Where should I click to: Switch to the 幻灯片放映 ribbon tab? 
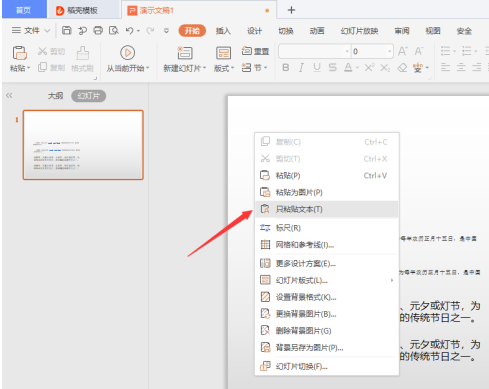coord(359,31)
